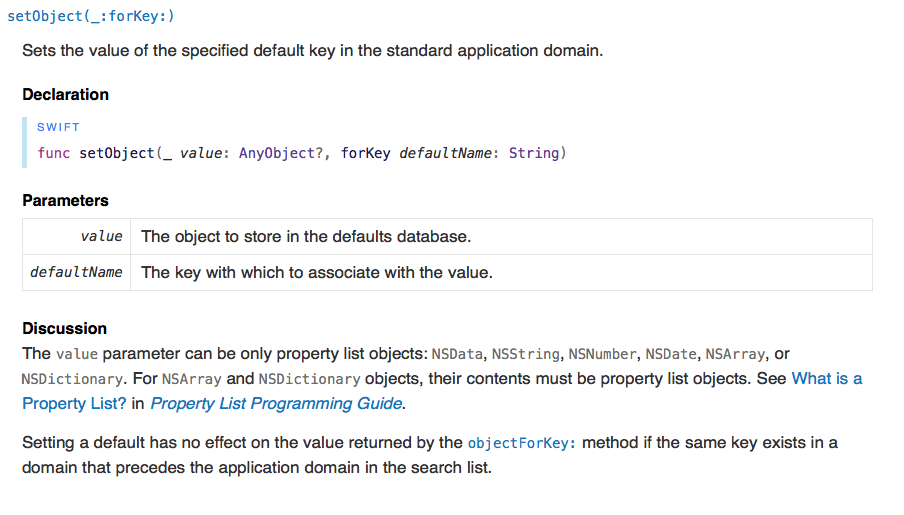Image resolution: width=904 pixels, height=515 pixels.
Task: Click the NSData code term in Discussion
Action: coord(456,354)
